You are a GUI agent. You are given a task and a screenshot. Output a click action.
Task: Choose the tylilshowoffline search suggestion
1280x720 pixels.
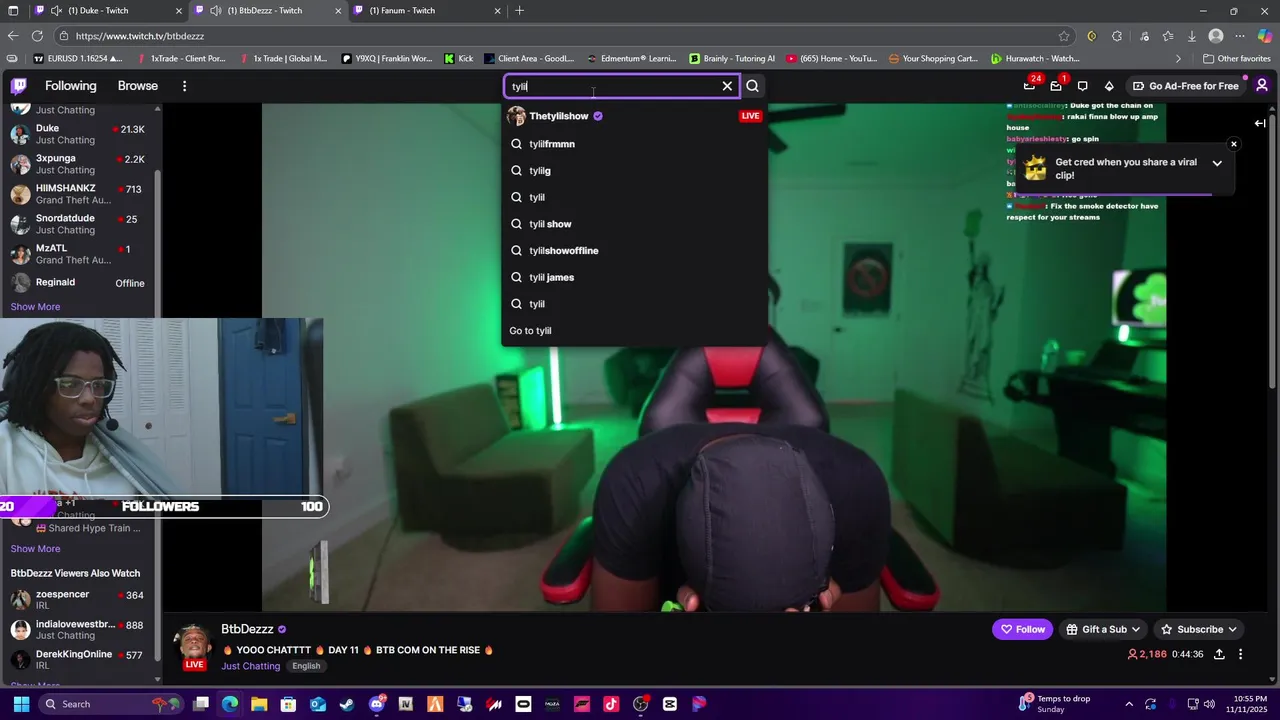point(635,251)
